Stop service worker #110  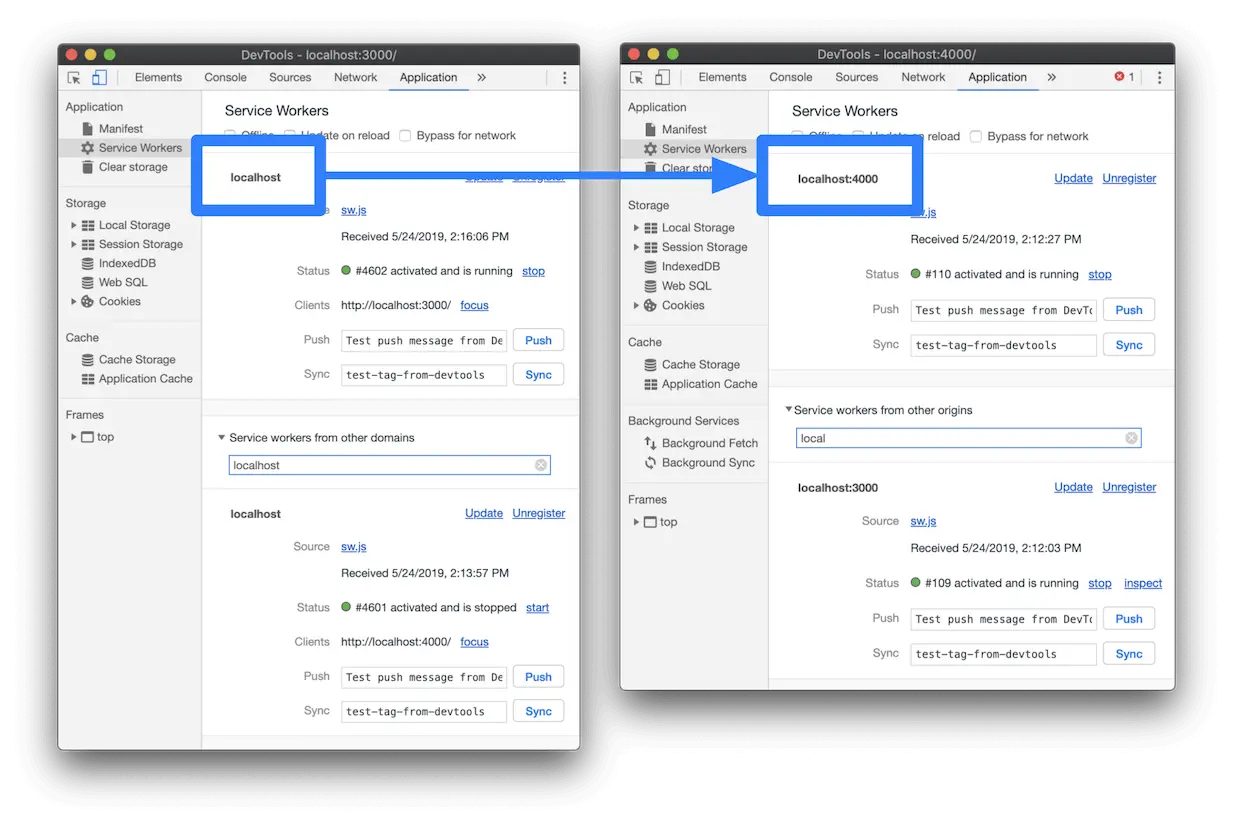coord(1099,274)
